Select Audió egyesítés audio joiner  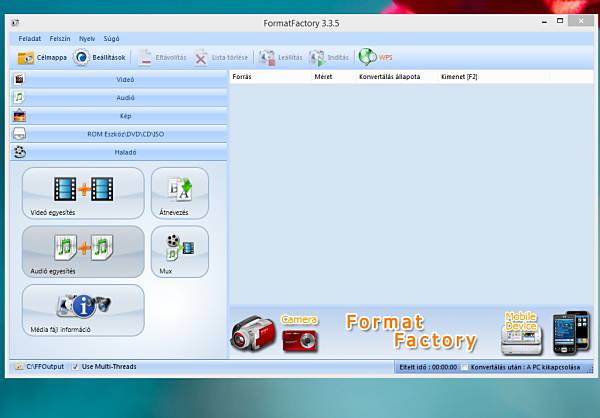[83, 251]
